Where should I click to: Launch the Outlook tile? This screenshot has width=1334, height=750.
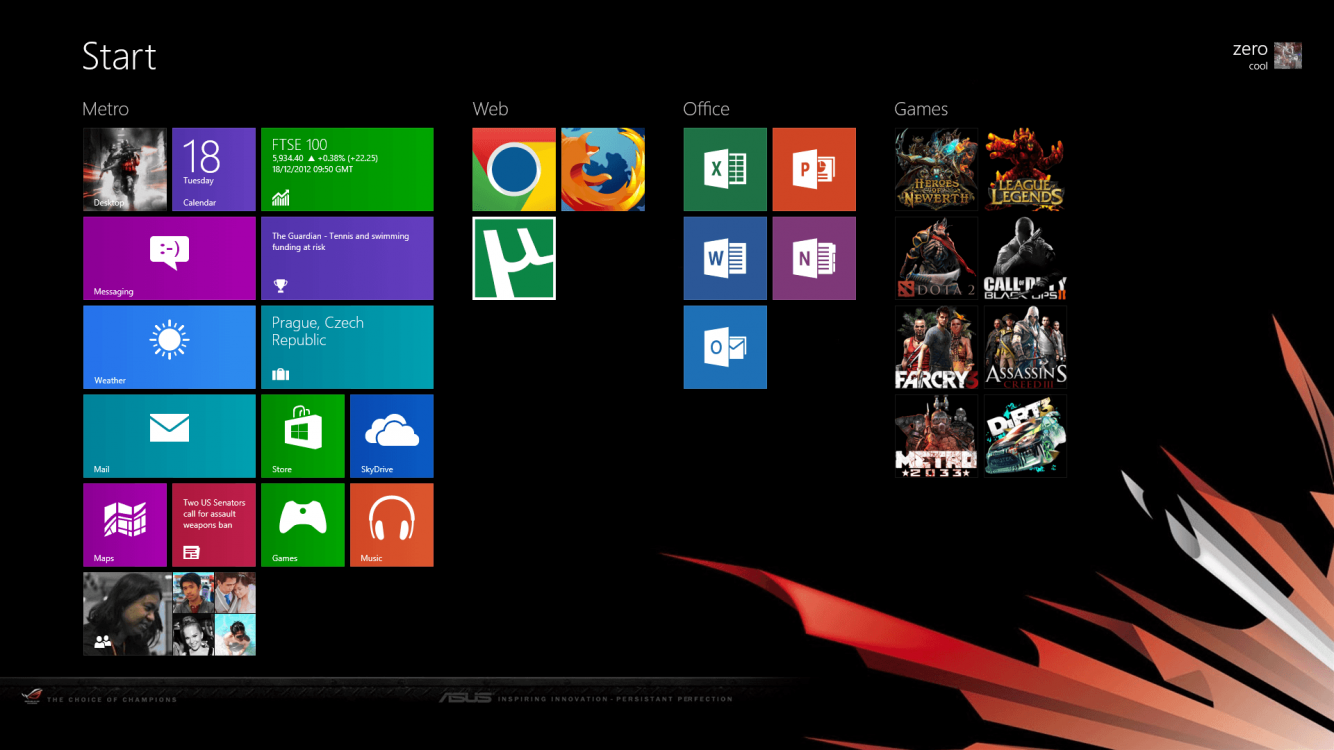[x=725, y=347]
